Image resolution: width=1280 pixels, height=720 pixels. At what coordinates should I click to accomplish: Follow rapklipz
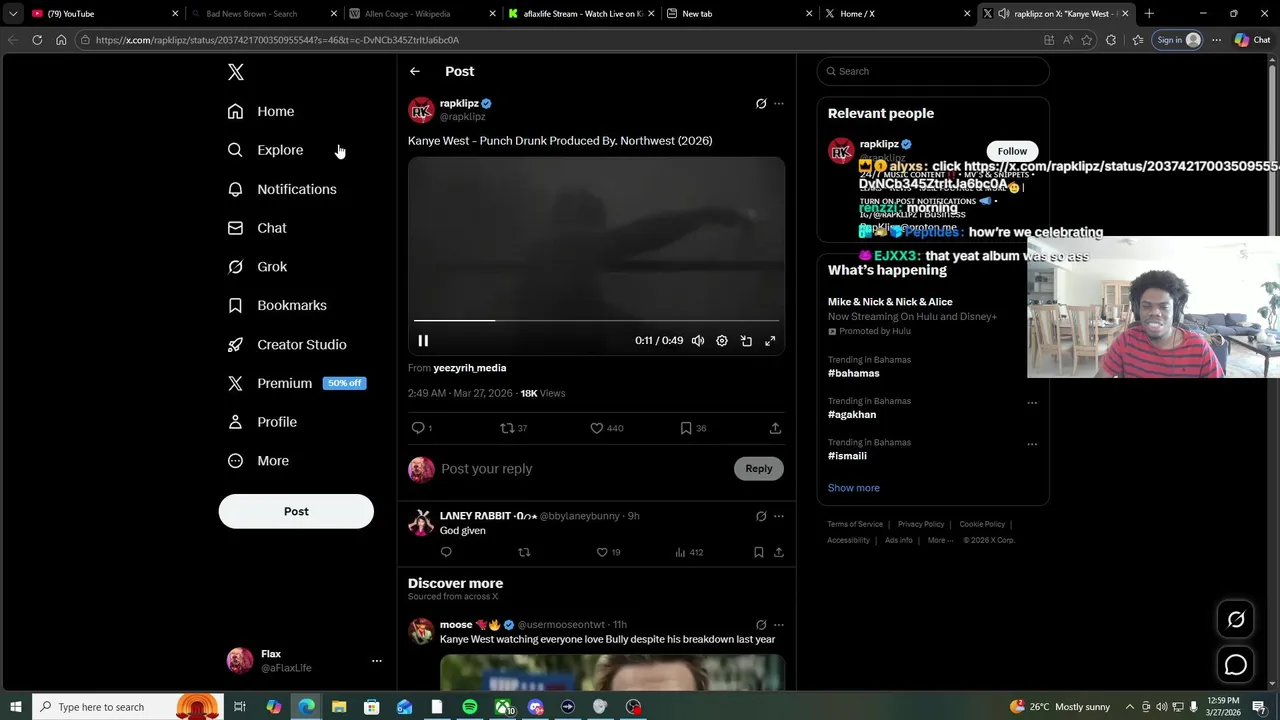tap(1012, 151)
